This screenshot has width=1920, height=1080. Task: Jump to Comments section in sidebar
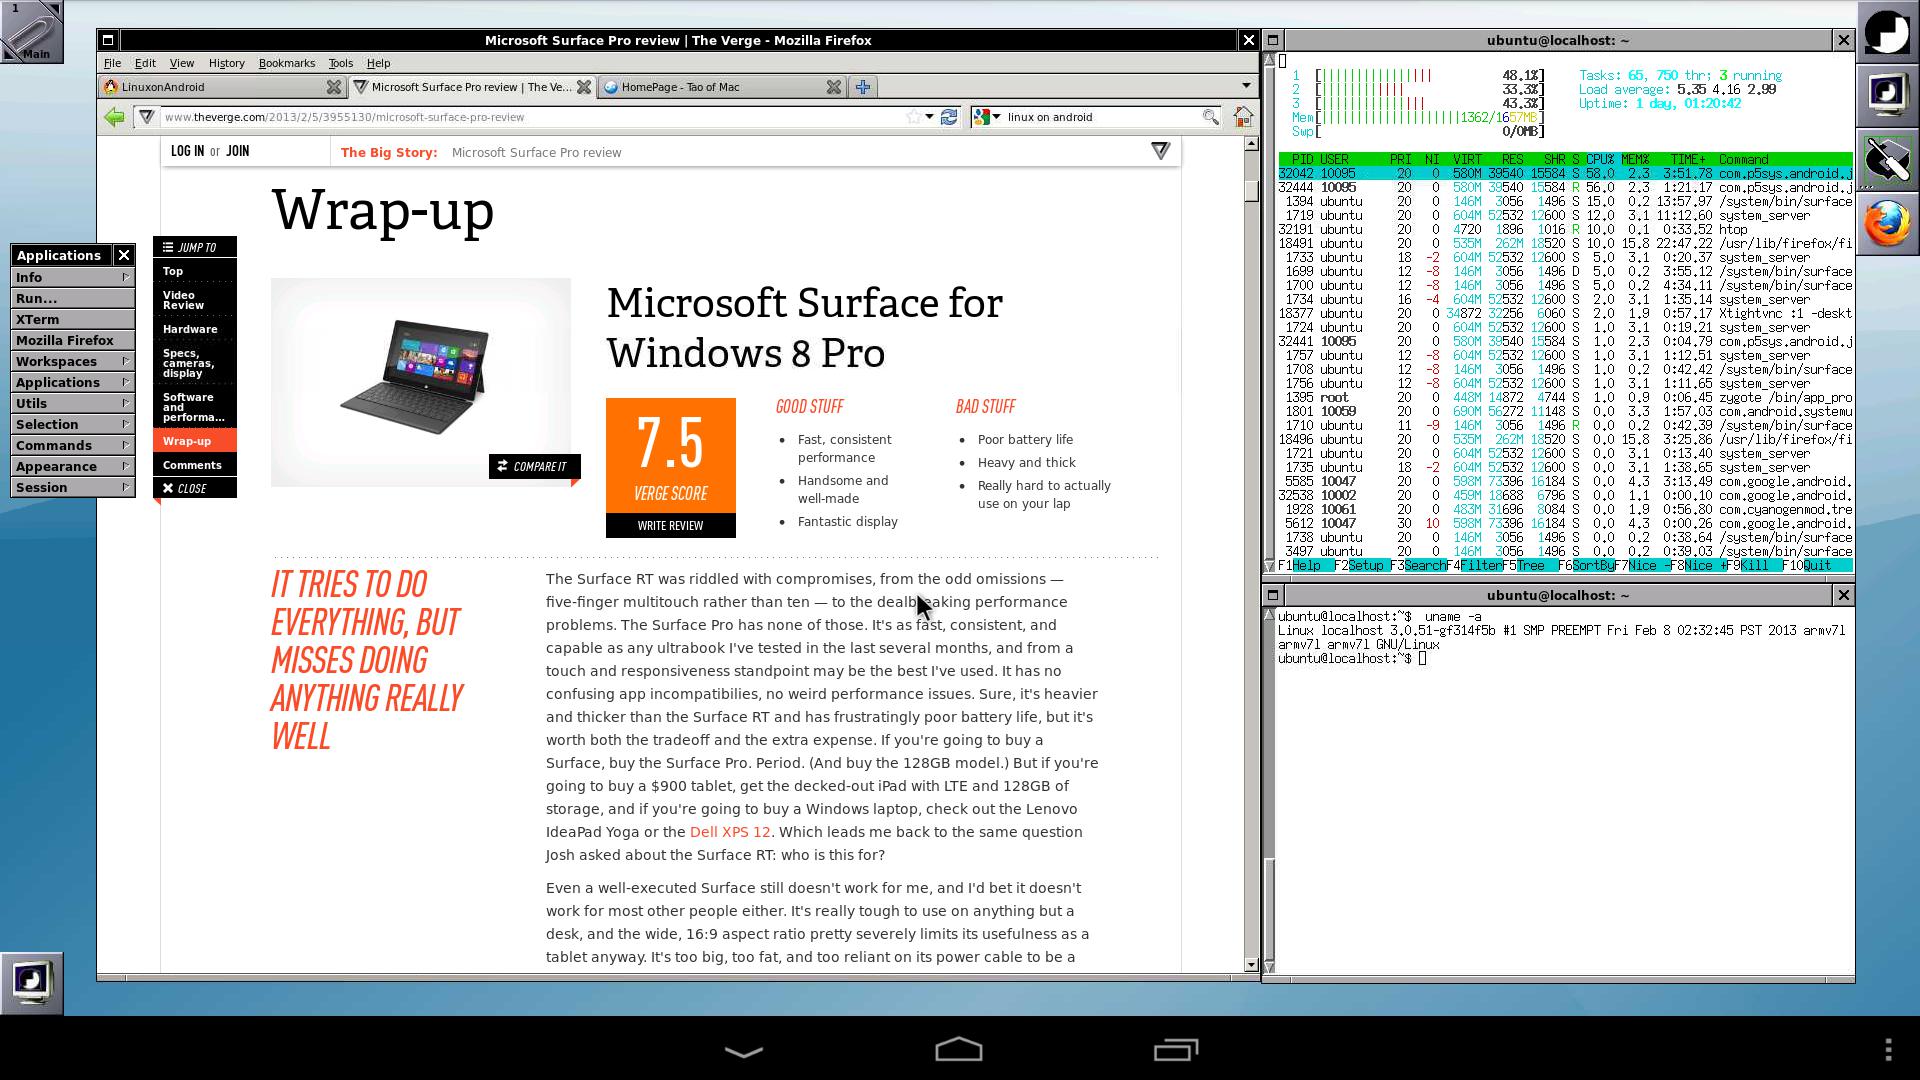[194, 465]
